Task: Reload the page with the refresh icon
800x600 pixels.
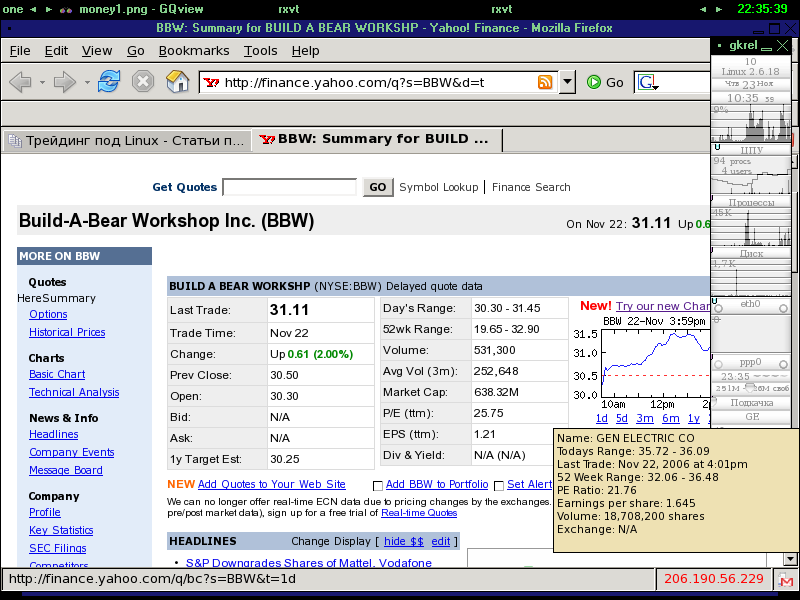Action: tap(109, 82)
